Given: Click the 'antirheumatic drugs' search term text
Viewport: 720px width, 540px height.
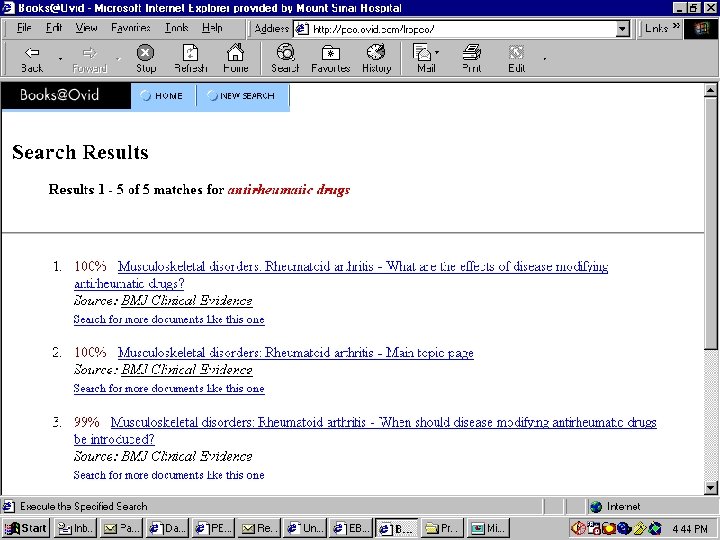Looking at the screenshot, I should click(289, 190).
